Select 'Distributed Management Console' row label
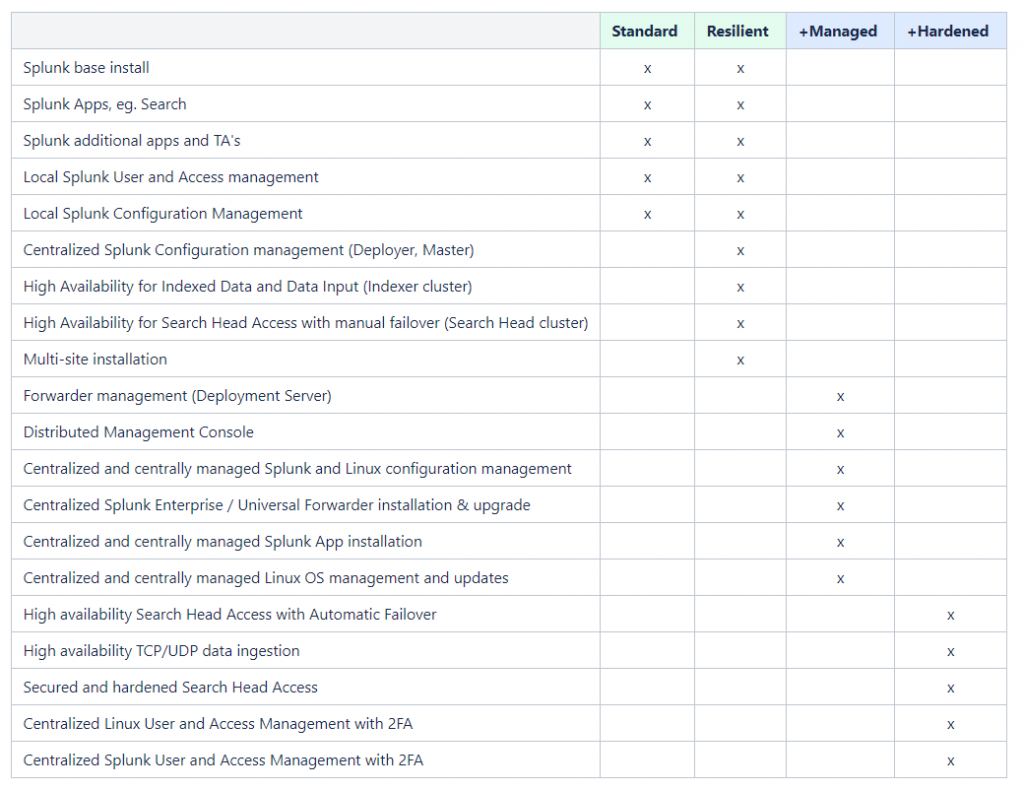 [x=138, y=432]
